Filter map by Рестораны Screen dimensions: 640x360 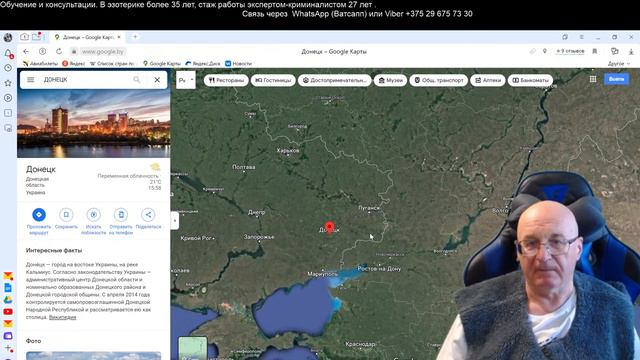click(226, 80)
